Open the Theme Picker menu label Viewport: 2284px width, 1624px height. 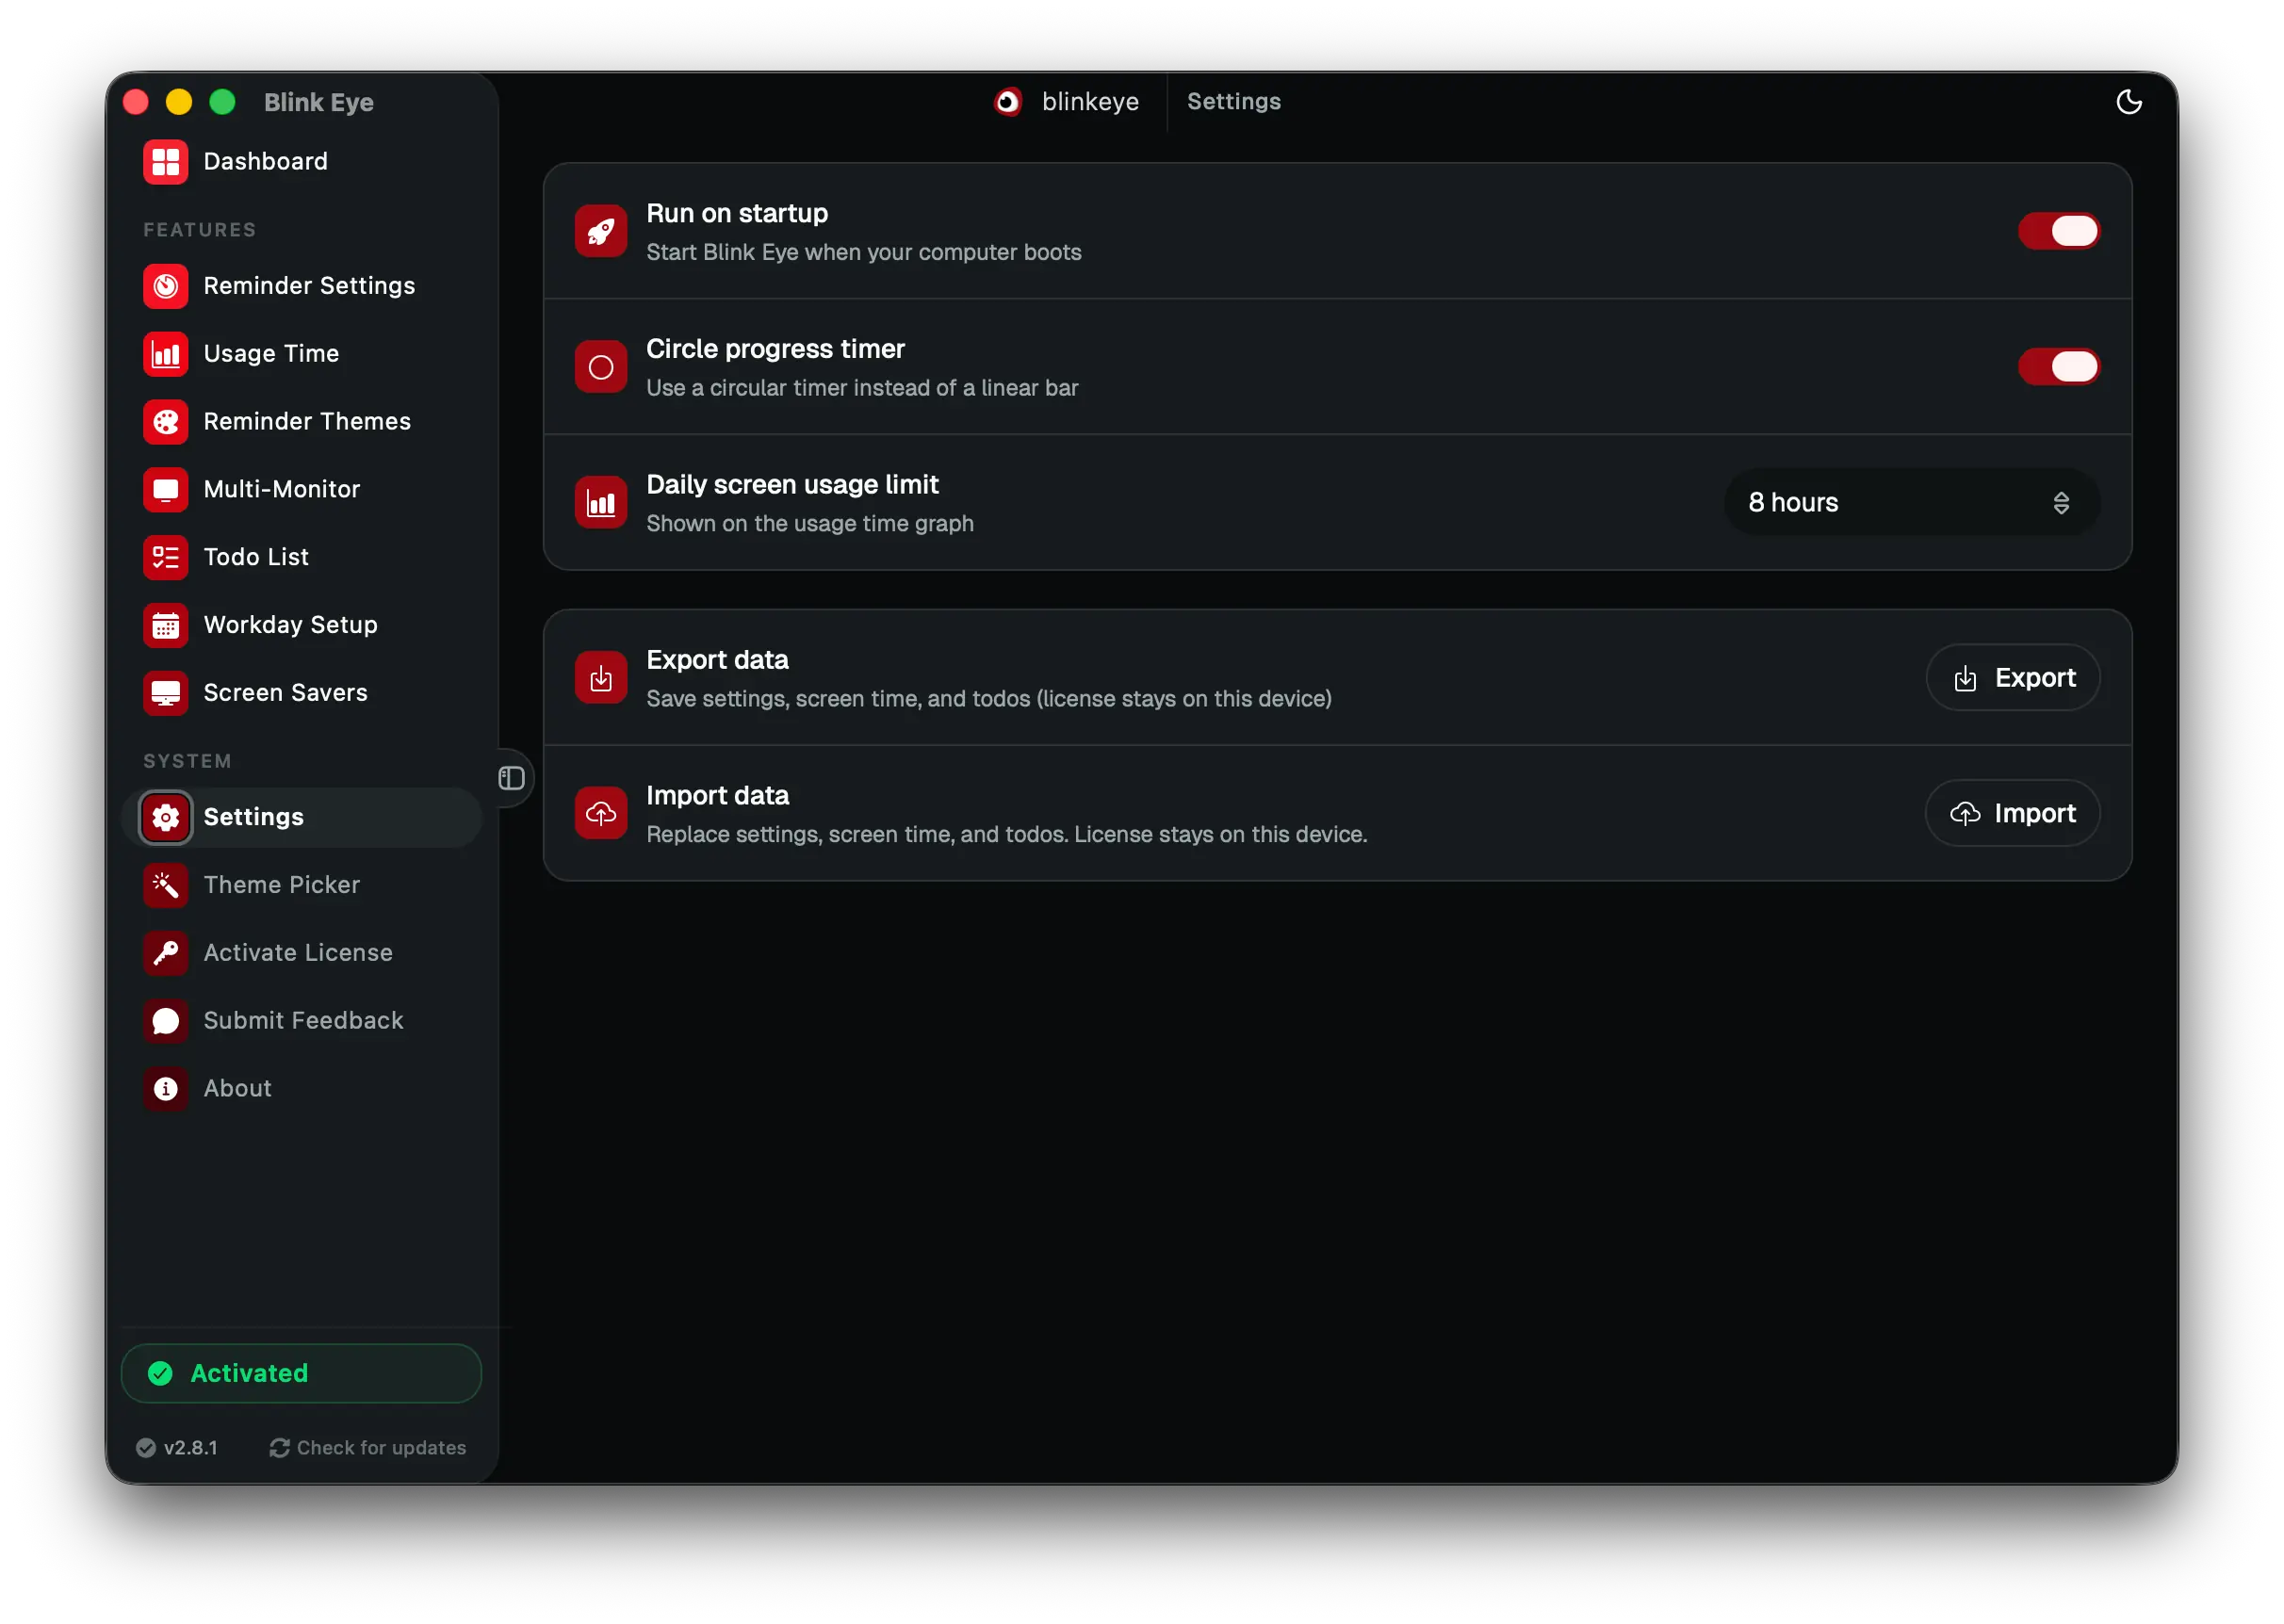coord(282,886)
